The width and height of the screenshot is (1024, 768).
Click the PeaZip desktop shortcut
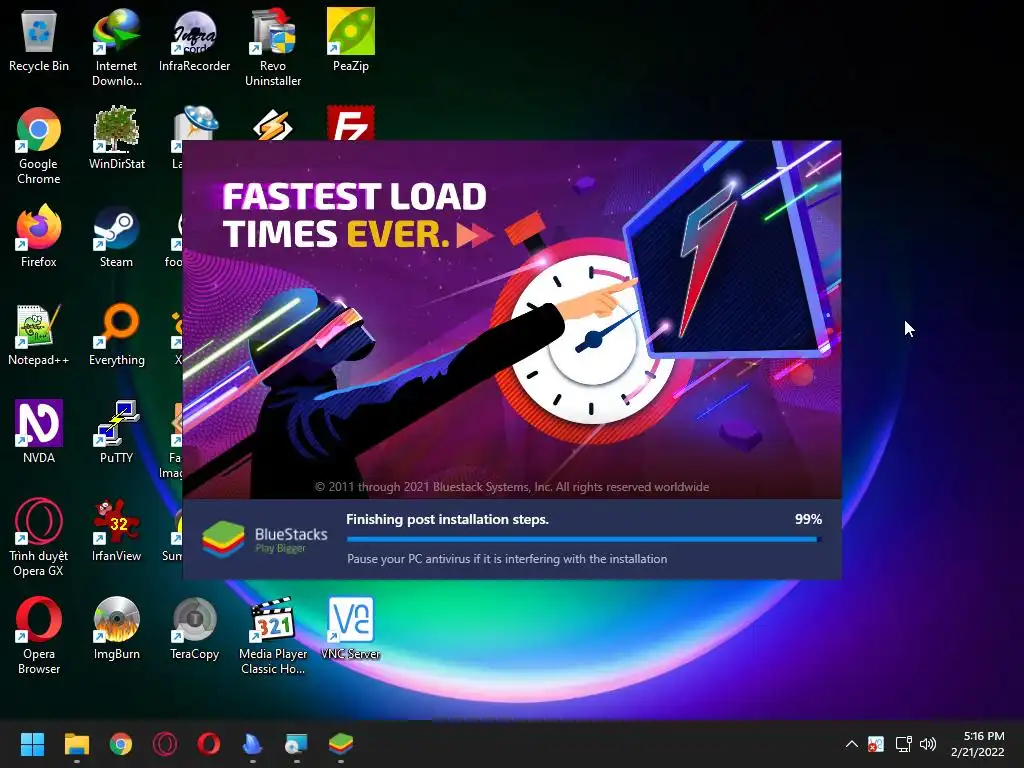(x=351, y=40)
